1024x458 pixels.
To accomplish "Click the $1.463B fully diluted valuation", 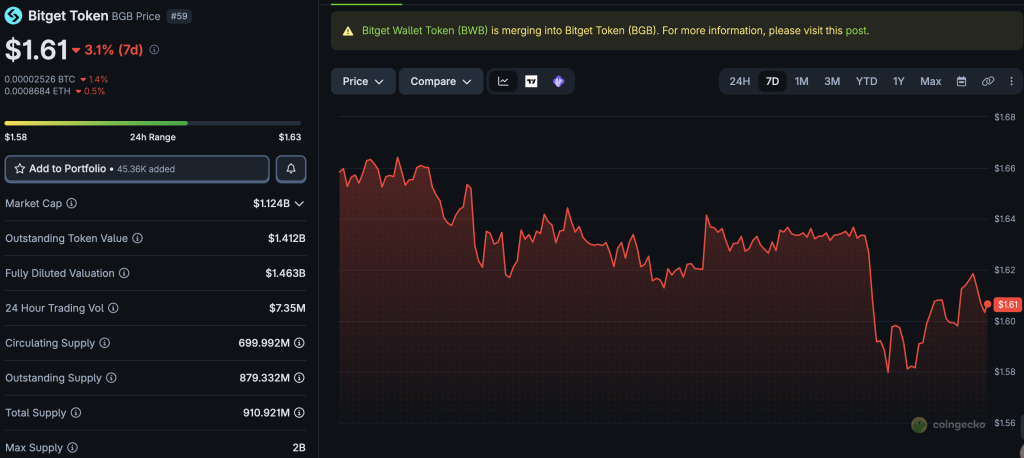I will 285,273.
